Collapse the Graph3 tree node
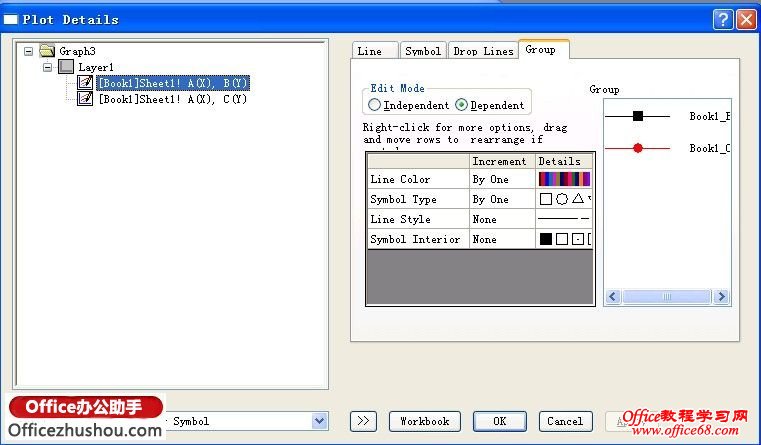This screenshot has height=445, width=761. 29,50
